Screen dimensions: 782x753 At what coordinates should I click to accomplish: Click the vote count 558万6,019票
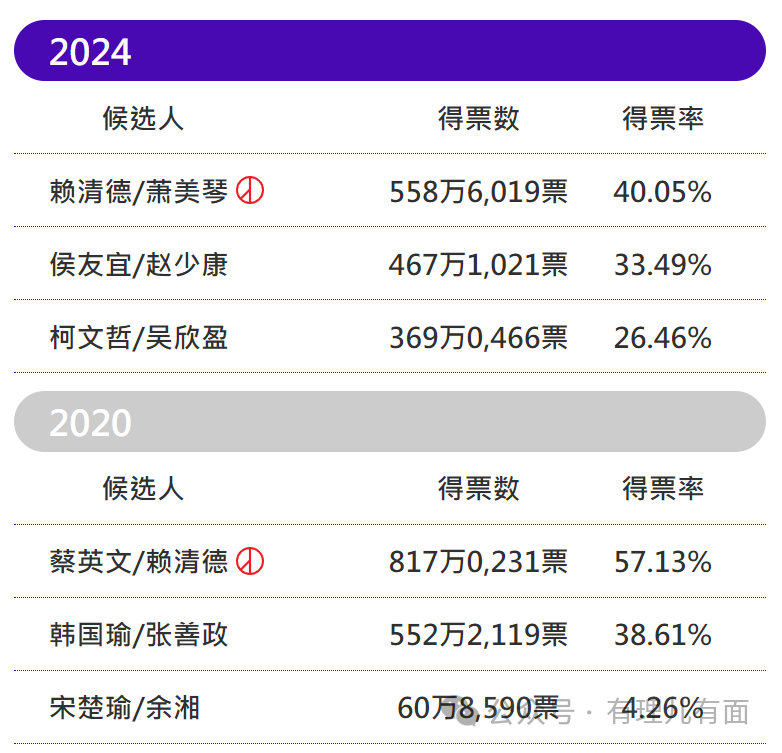pyautogui.click(x=478, y=191)
